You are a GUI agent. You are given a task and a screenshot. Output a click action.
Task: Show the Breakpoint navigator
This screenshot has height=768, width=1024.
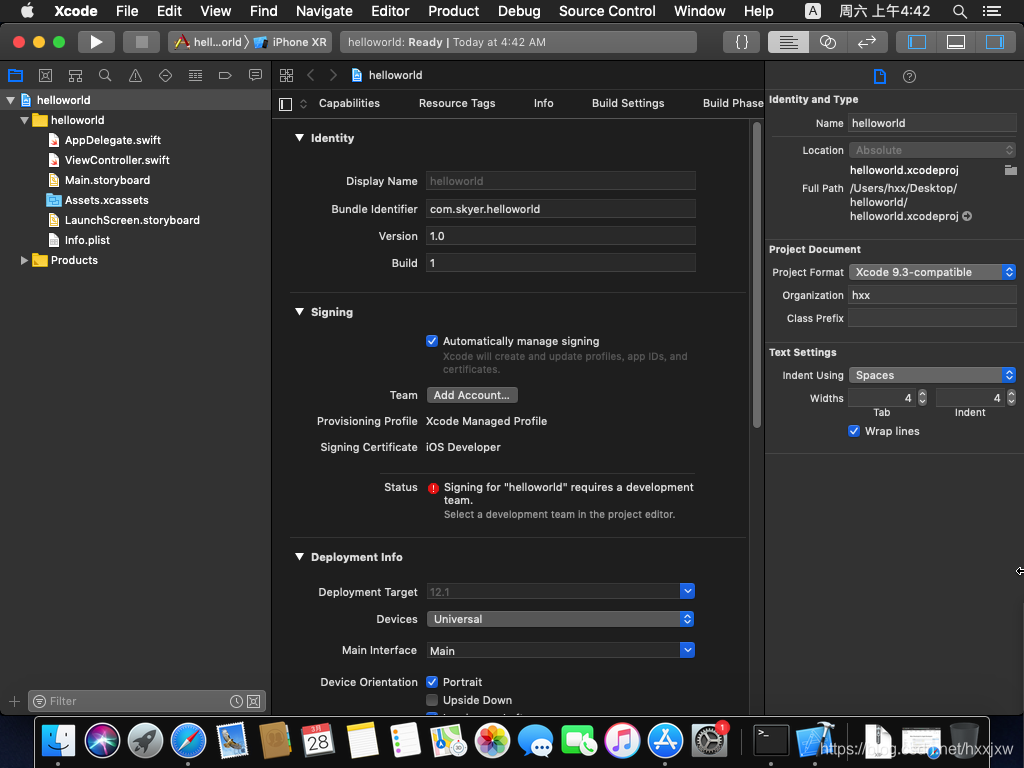pos(225,75)
